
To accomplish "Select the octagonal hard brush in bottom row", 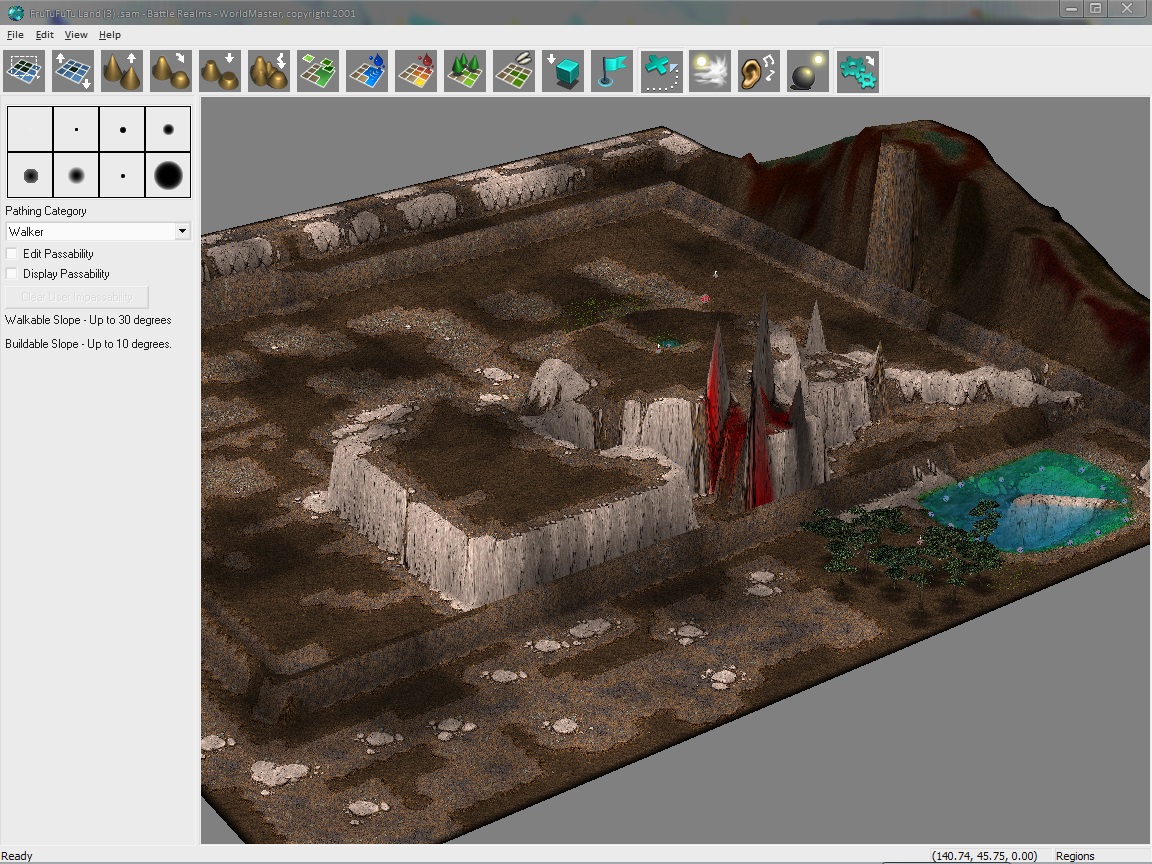I will [x=30, y=175].
